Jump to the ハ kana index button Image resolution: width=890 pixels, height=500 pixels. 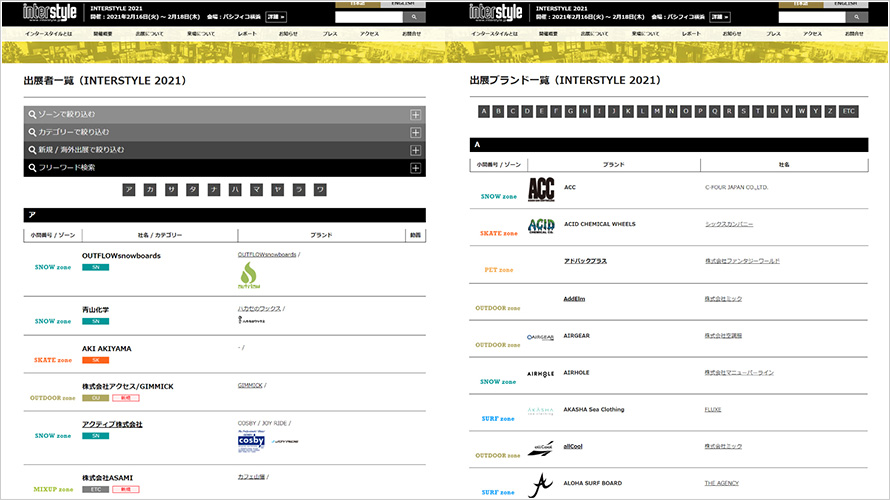pos(235,190)
